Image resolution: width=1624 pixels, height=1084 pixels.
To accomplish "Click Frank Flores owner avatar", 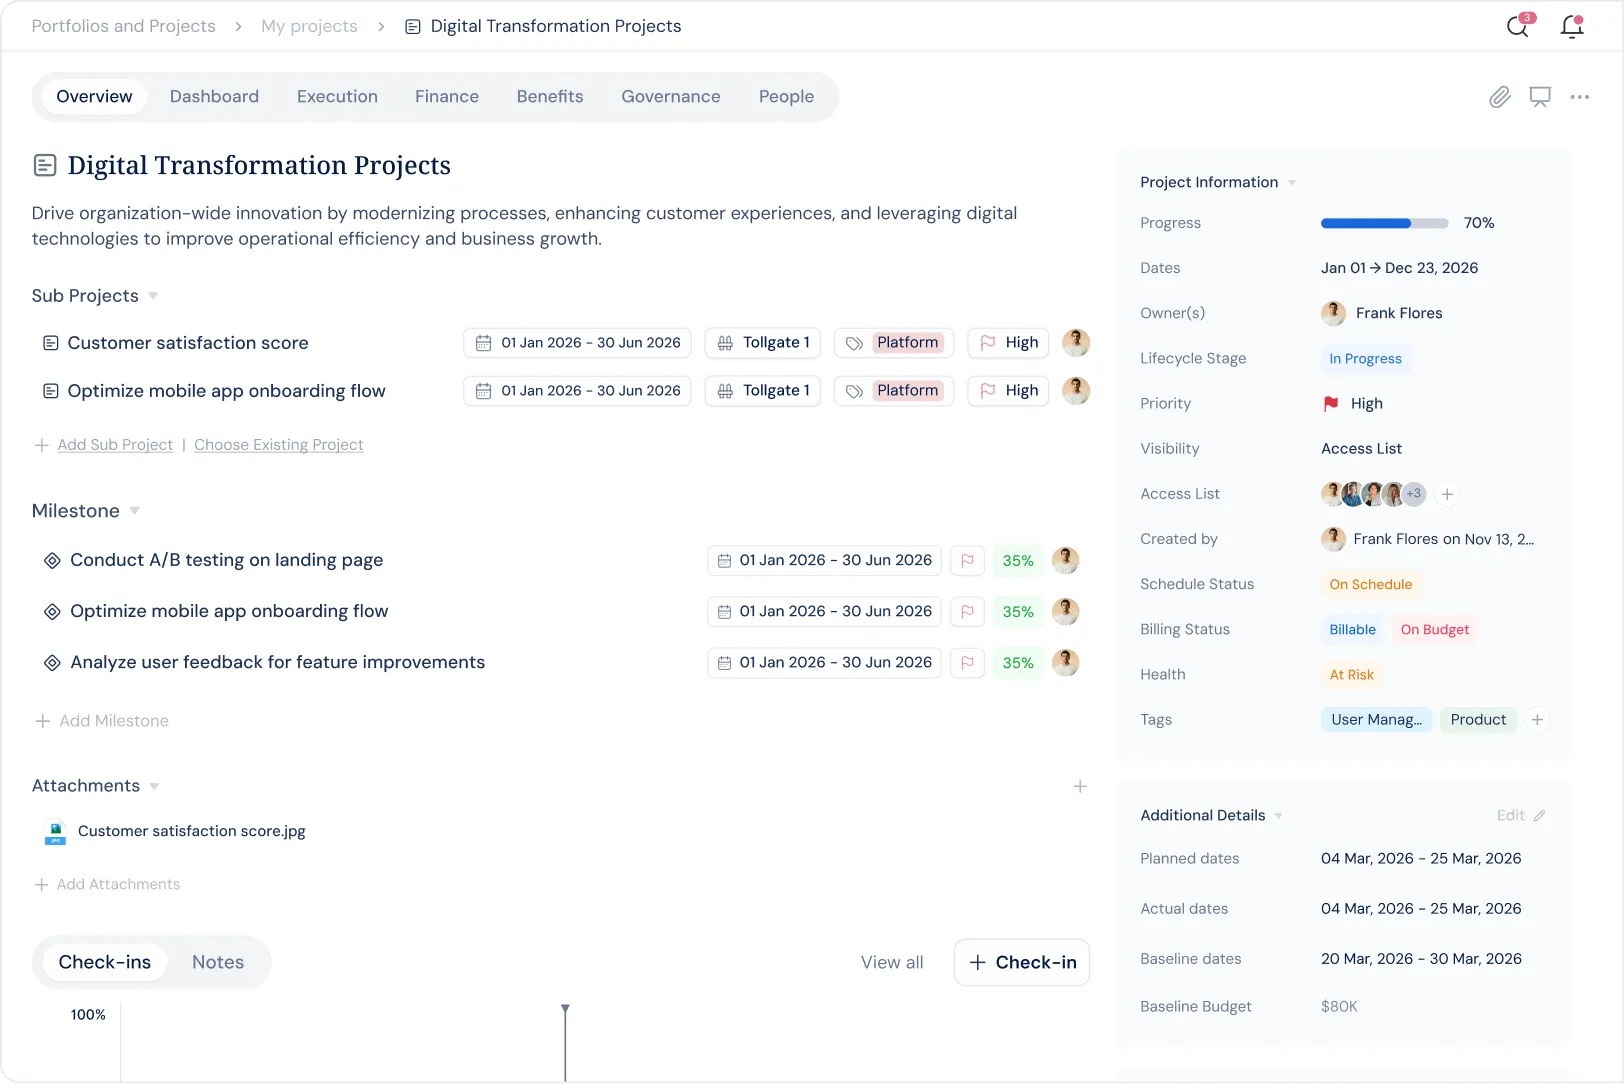I will click(x=1333, y=313).
